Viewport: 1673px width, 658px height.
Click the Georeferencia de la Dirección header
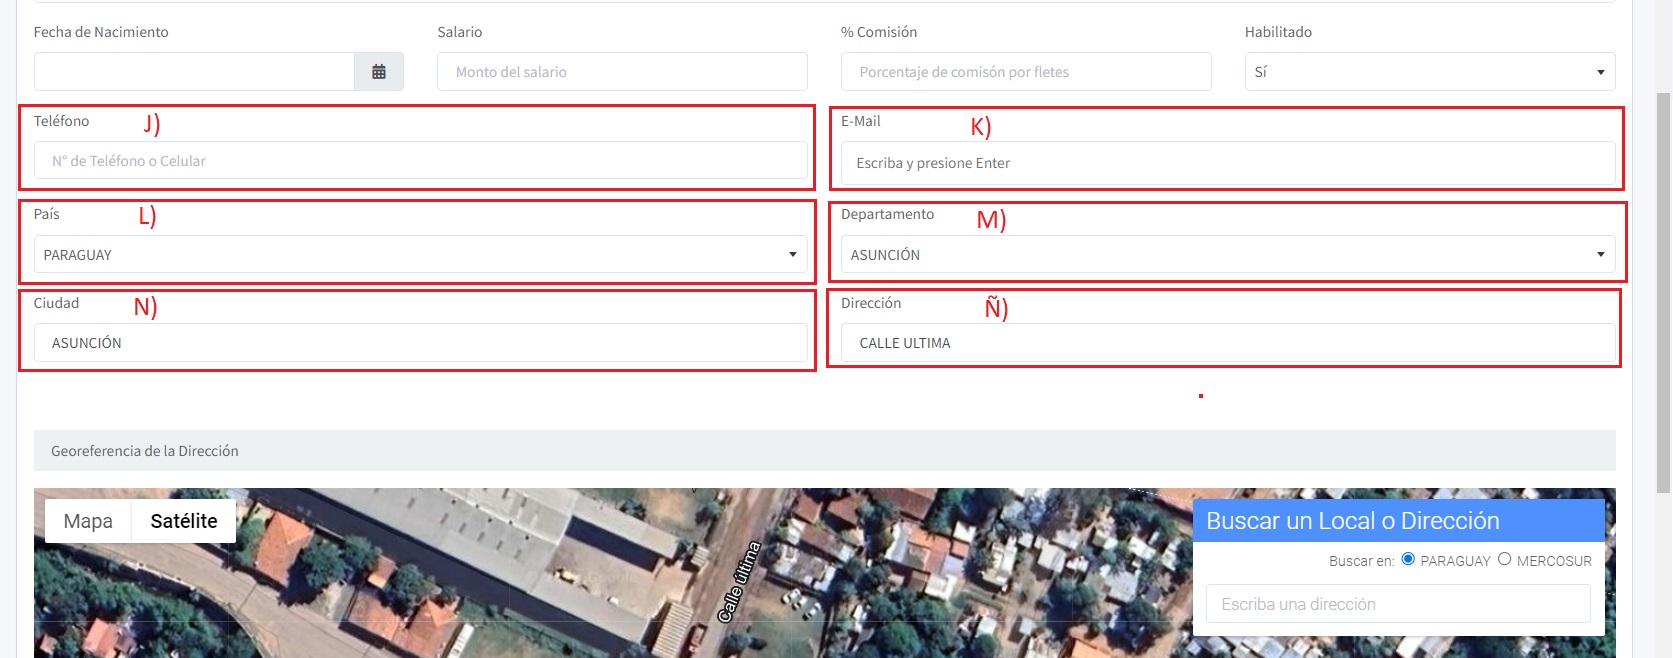[x=145, y=451]
